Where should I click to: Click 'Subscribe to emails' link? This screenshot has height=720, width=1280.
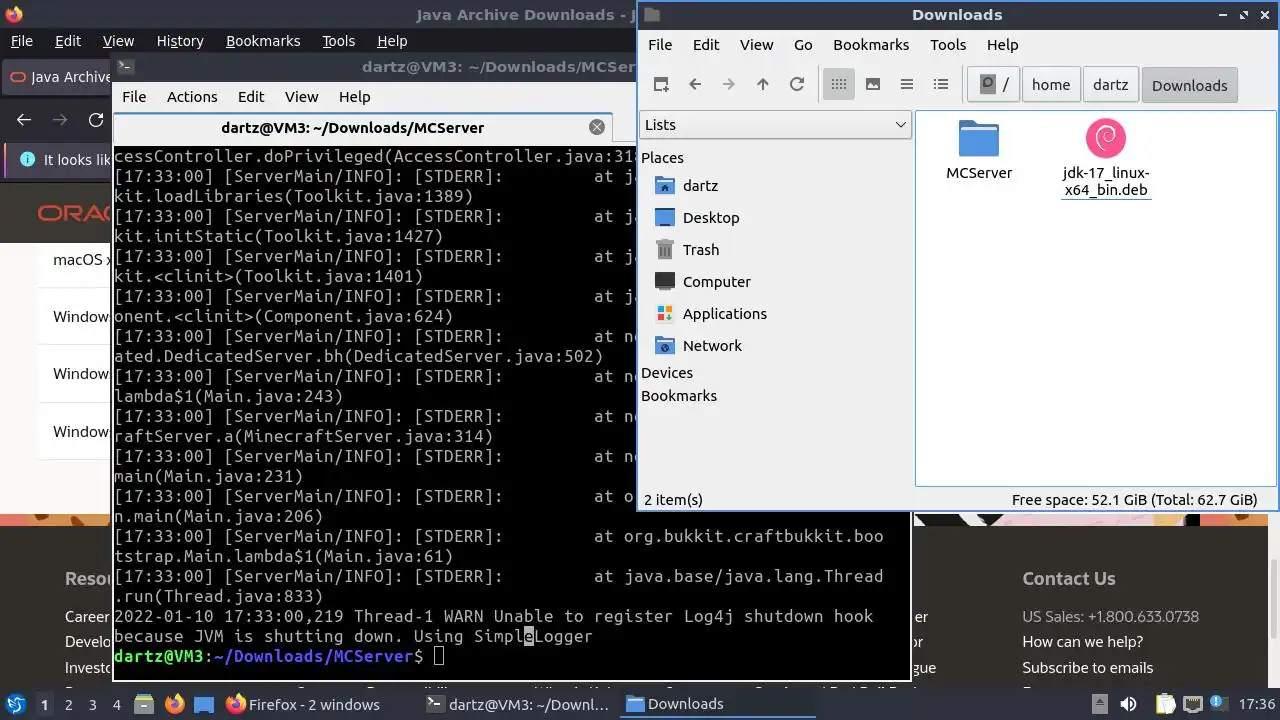coord(1087,668)
